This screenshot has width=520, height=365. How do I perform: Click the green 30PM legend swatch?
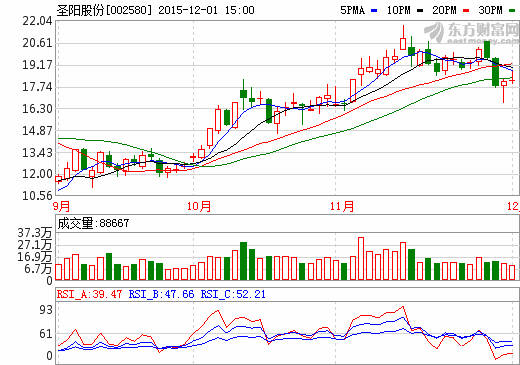512,11
